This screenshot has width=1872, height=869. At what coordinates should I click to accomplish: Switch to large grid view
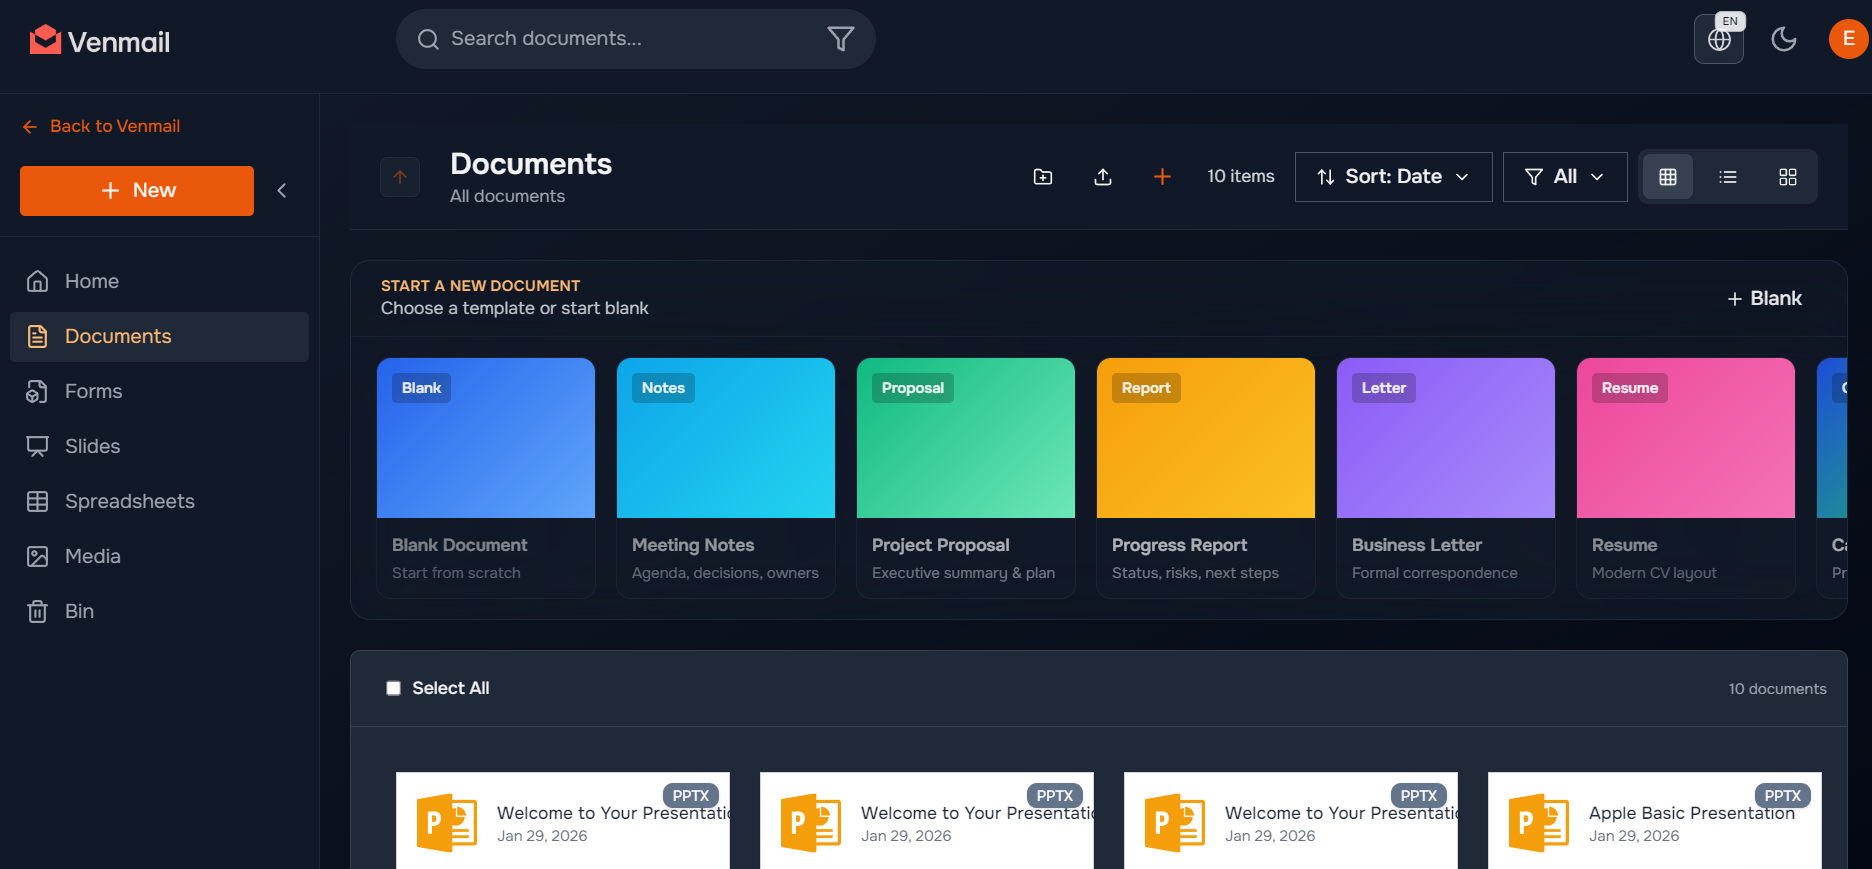pos(1787,177)
